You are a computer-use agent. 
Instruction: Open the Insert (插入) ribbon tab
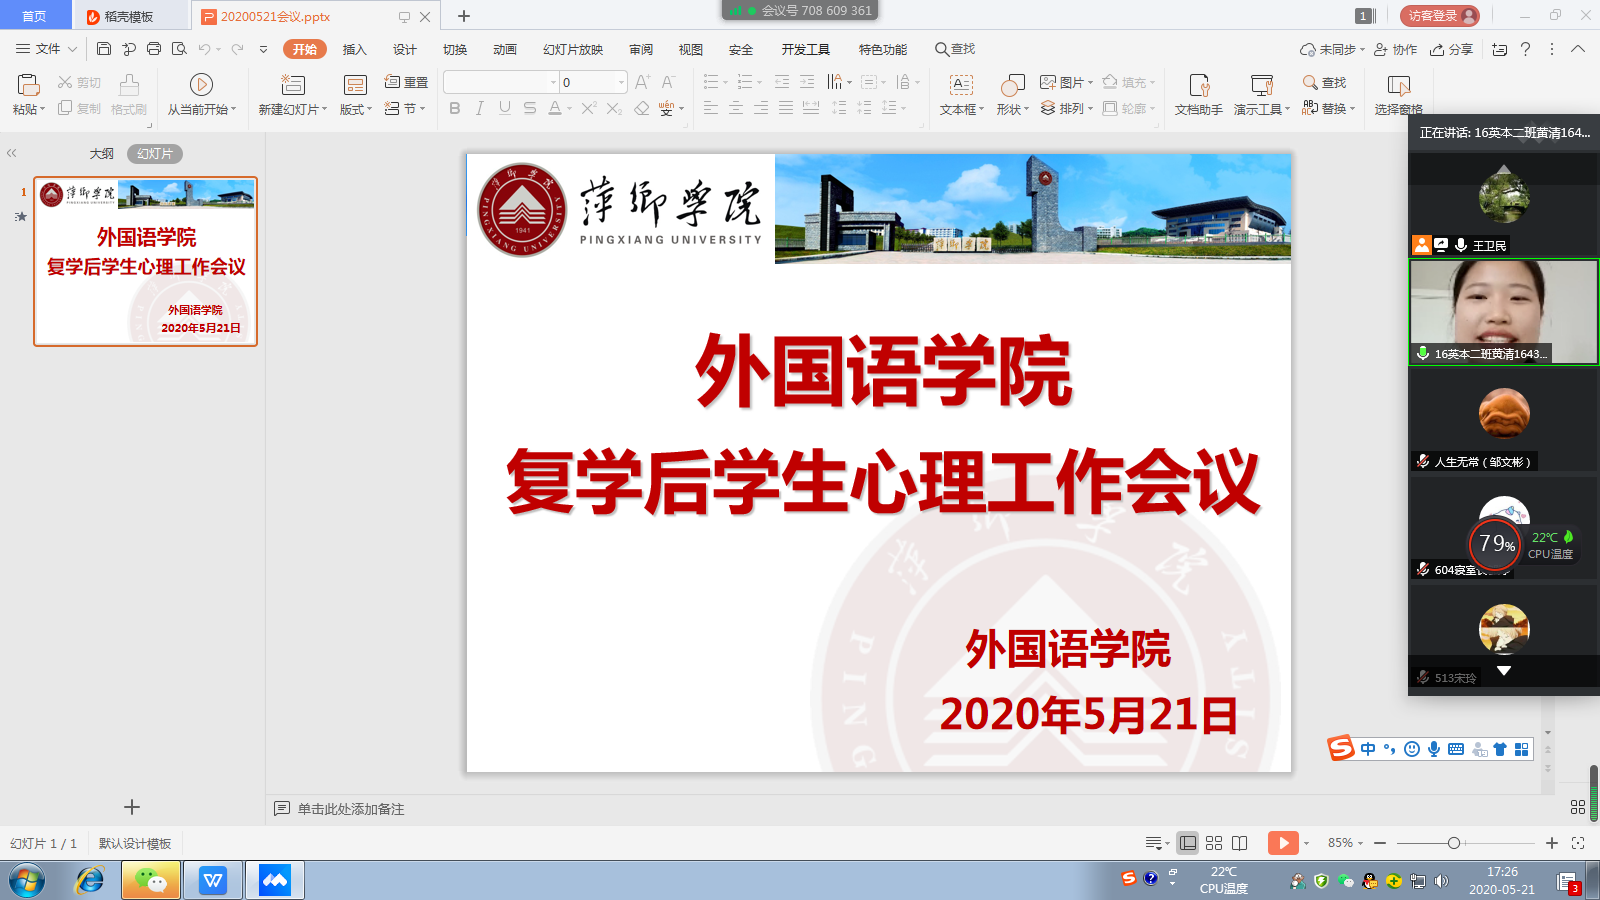point(354,49)
